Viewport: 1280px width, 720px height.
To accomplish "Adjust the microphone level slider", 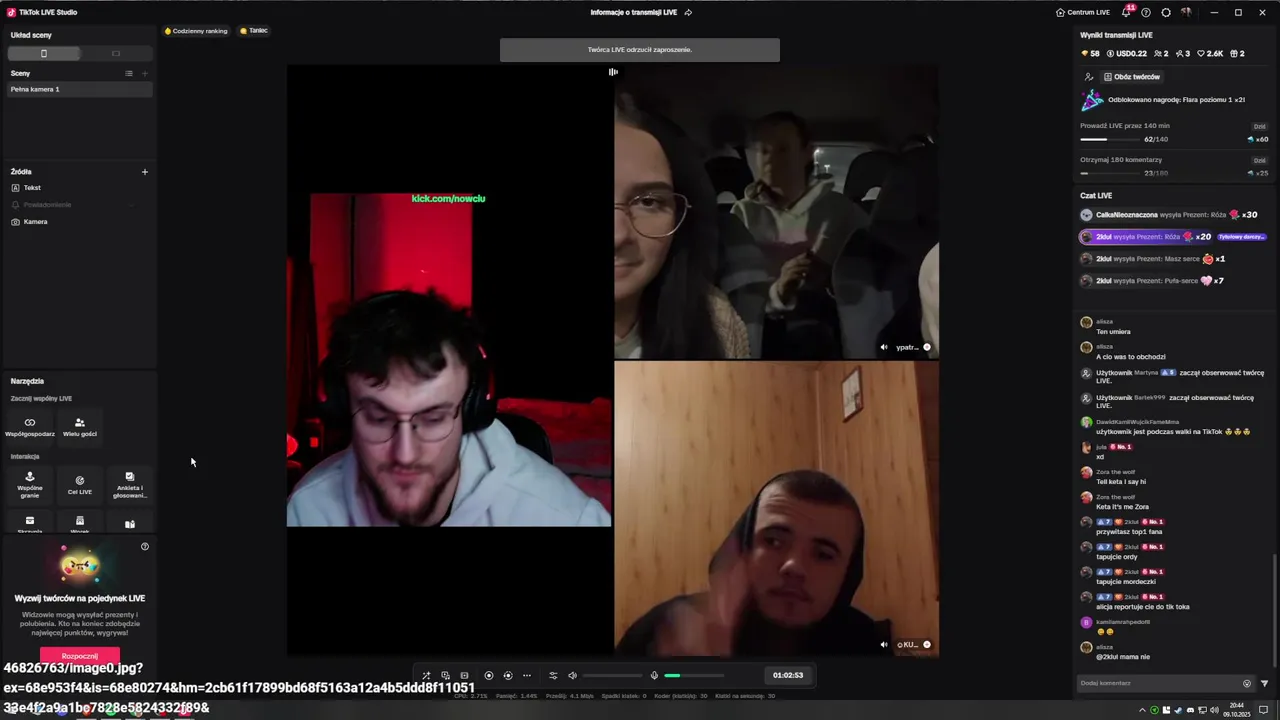I will point(694,675).
